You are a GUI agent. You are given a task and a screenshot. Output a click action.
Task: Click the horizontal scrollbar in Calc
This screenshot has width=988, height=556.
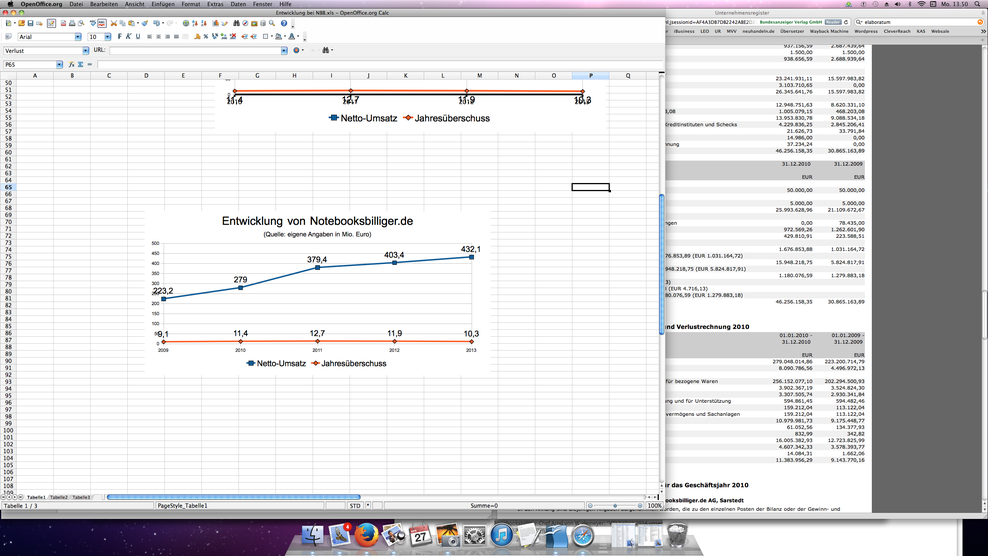pyautogui.click(x=233, y=497)
